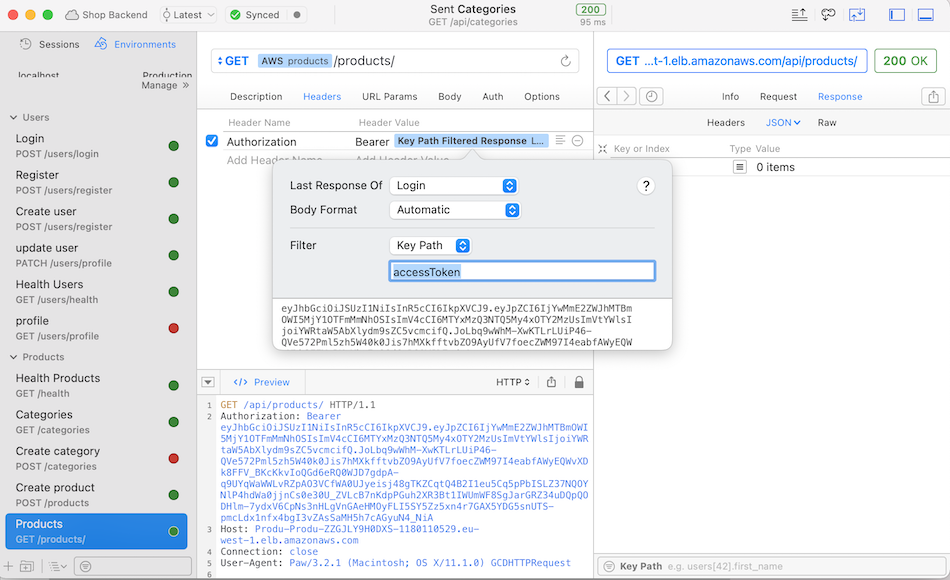Switch to the Description tab

[x=256, y=97]
